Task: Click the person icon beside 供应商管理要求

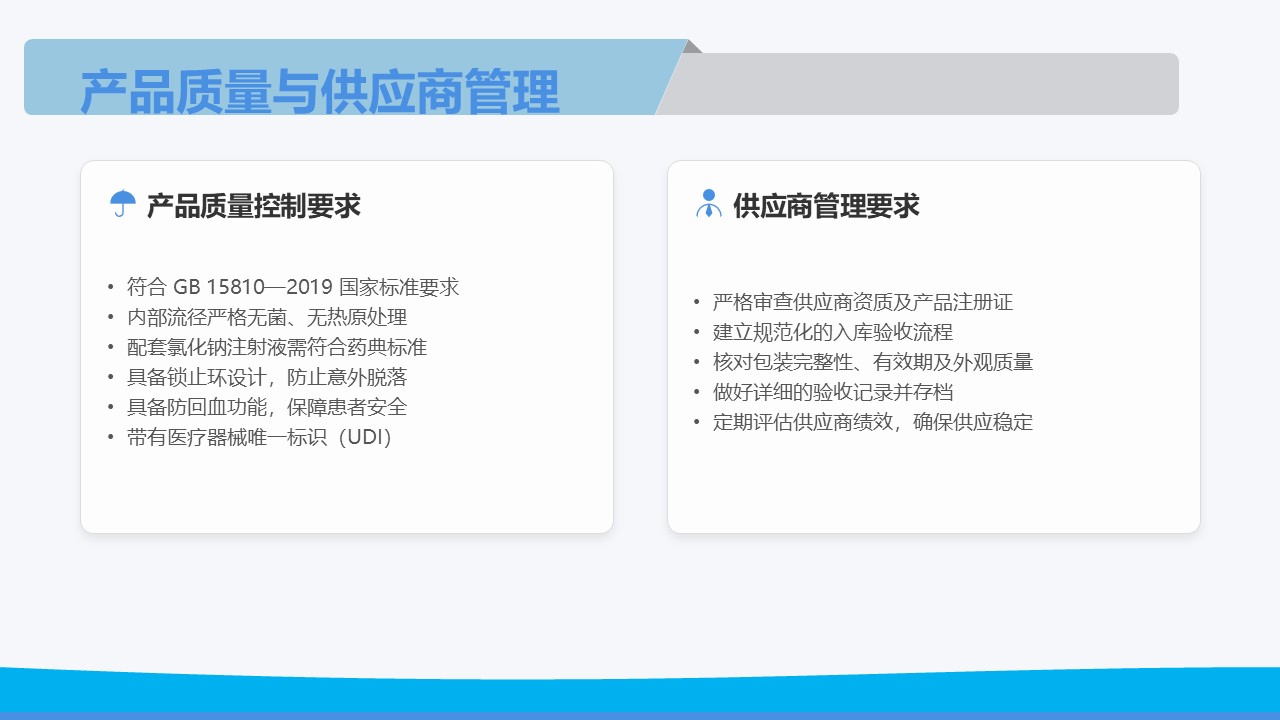Action: point(708,204)
